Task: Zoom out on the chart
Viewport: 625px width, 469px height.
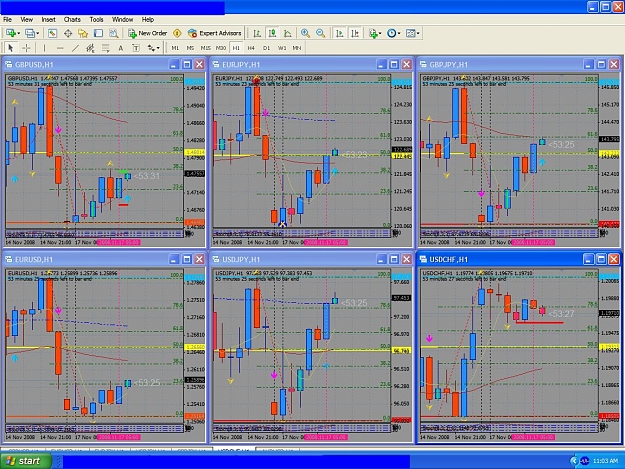Action: (x=320, y=33)
